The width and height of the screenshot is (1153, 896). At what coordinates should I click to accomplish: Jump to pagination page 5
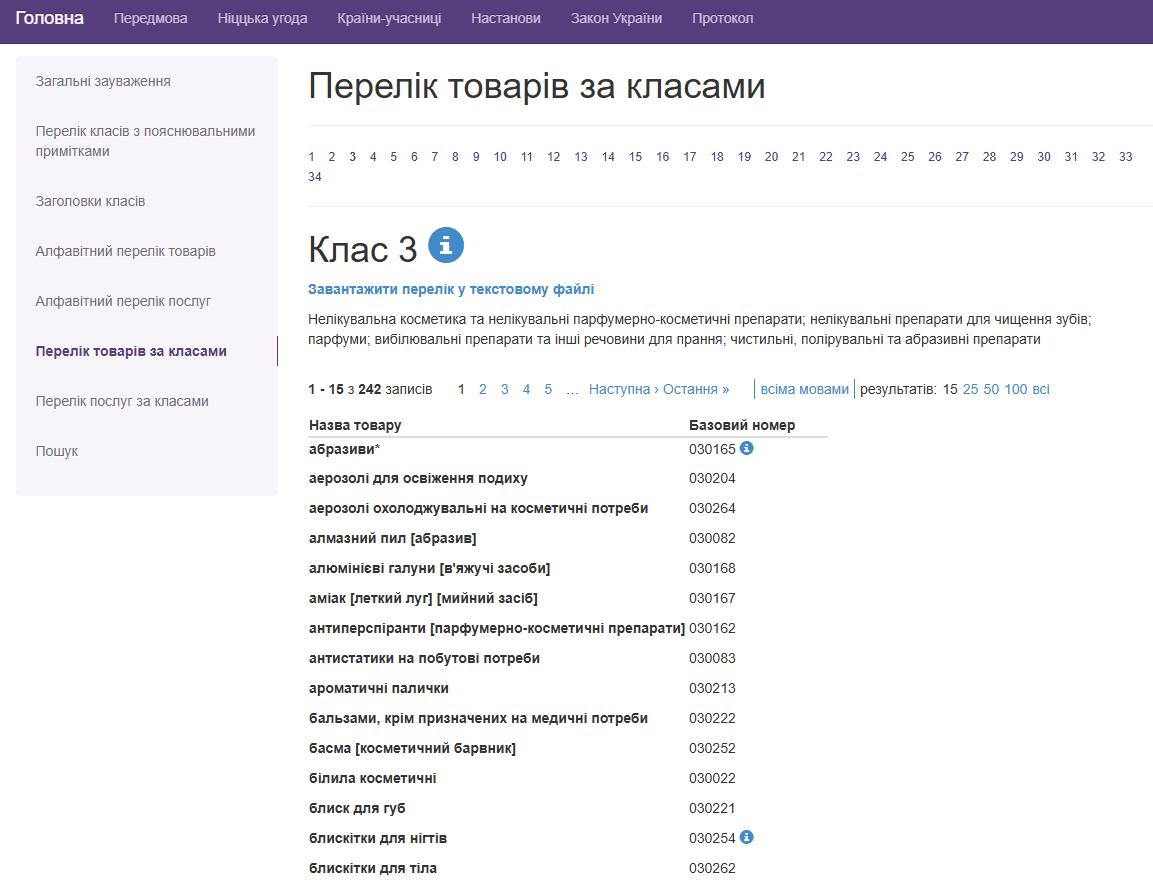point(548,389)
